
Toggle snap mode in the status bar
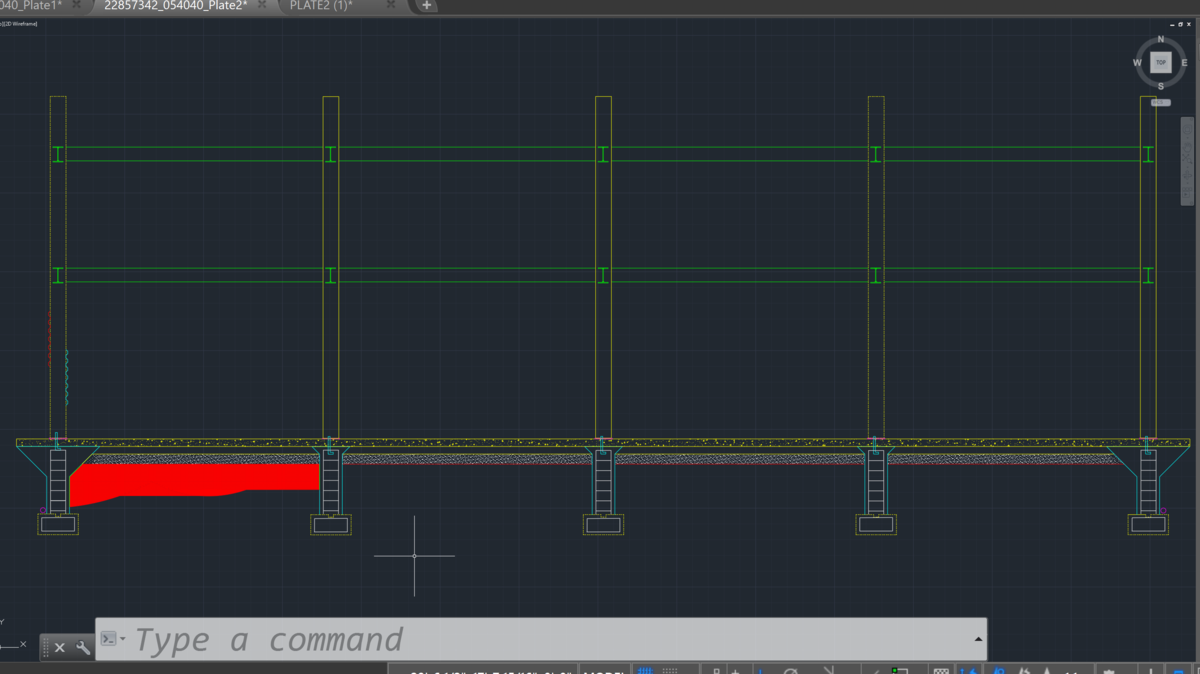click(670, 671)
